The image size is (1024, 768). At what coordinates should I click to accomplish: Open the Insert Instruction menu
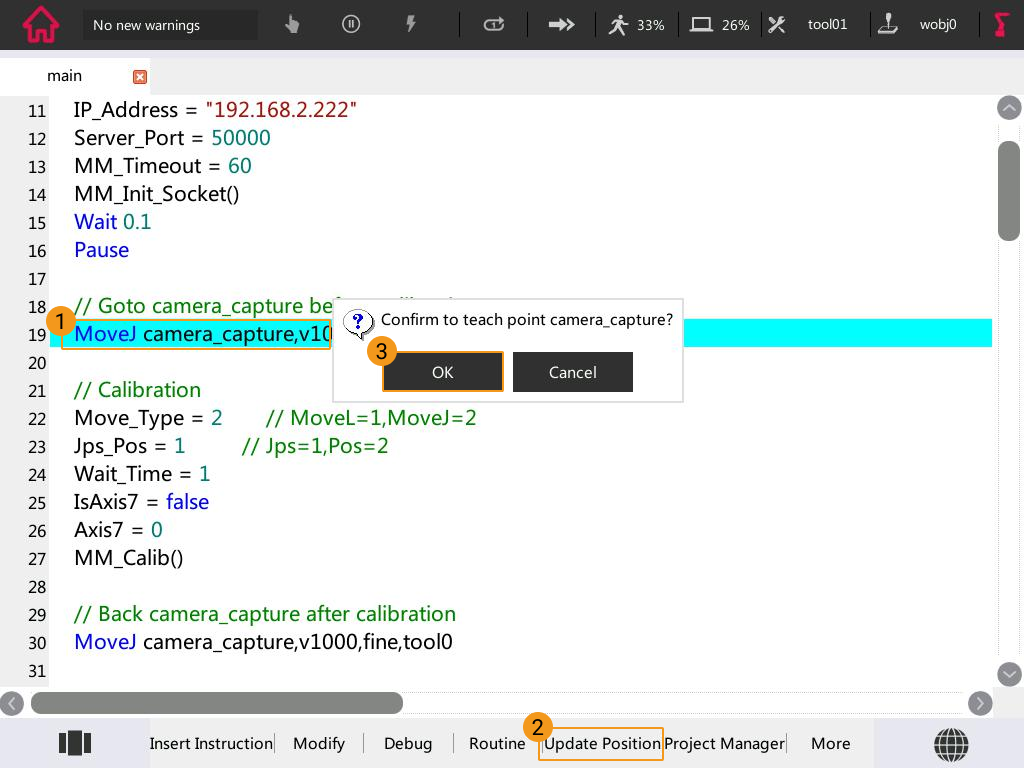click(211, 743)
